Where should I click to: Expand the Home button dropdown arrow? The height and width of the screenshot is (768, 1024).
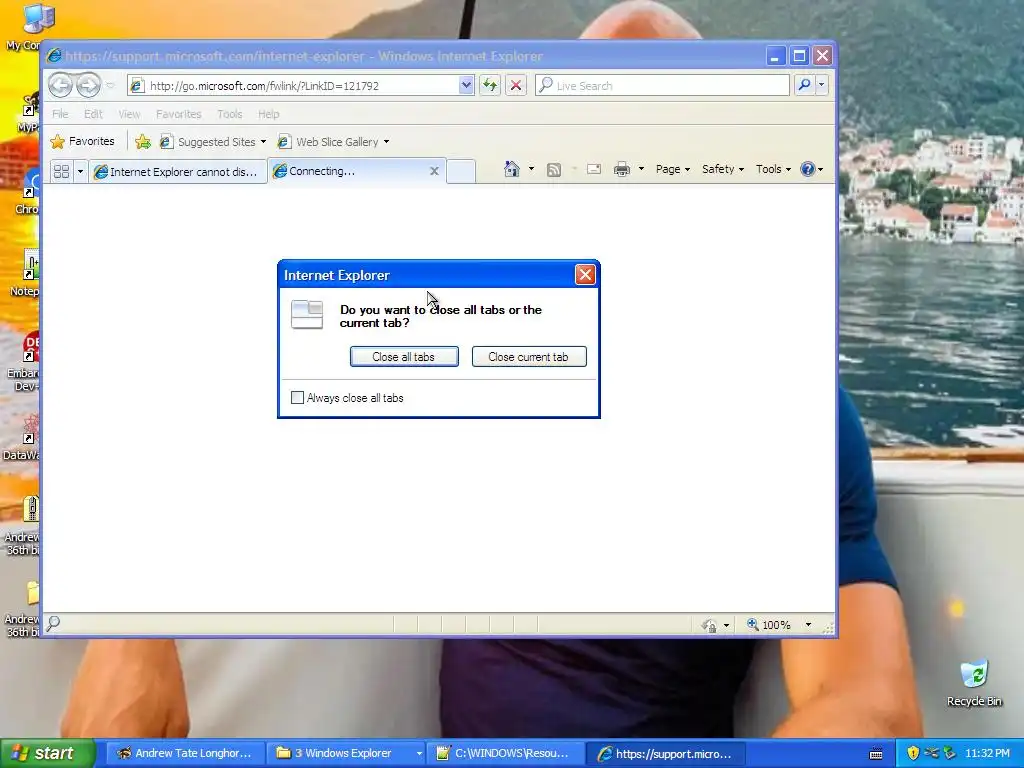[x=532, y=169]
